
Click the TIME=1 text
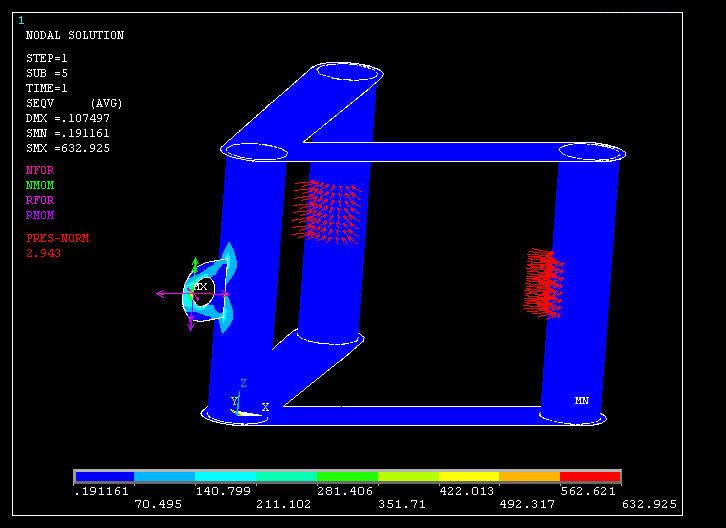47,88
